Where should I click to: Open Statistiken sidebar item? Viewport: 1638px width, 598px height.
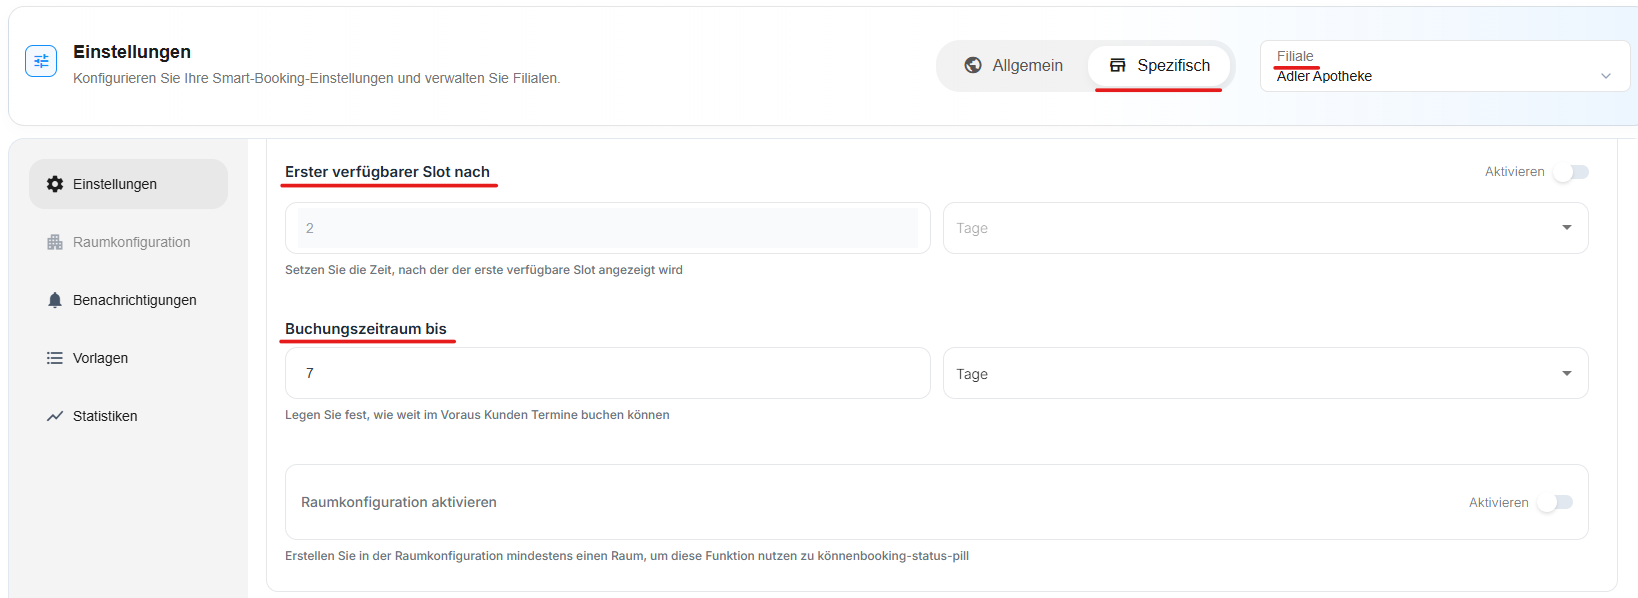(x=128, y=416)
